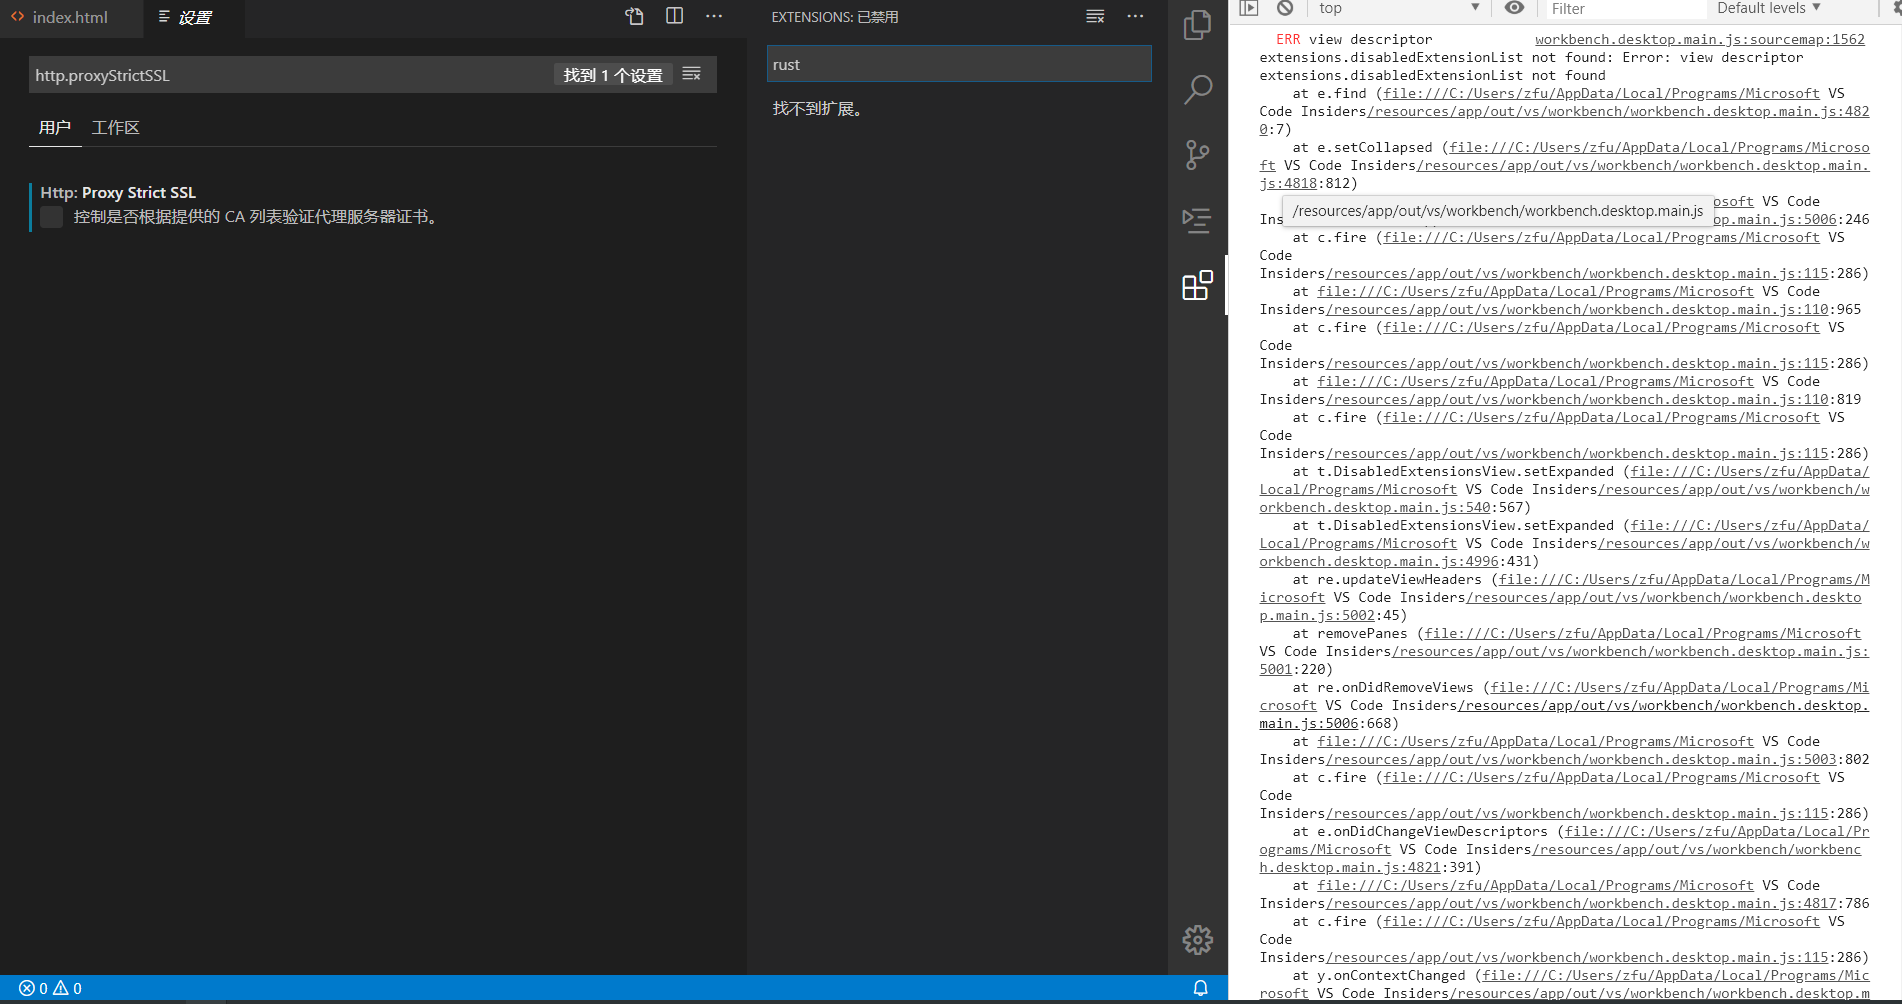Click the 找到 1 个设置 indicator
This screenshot has width=1902, height=1004.
coord(613,74)
